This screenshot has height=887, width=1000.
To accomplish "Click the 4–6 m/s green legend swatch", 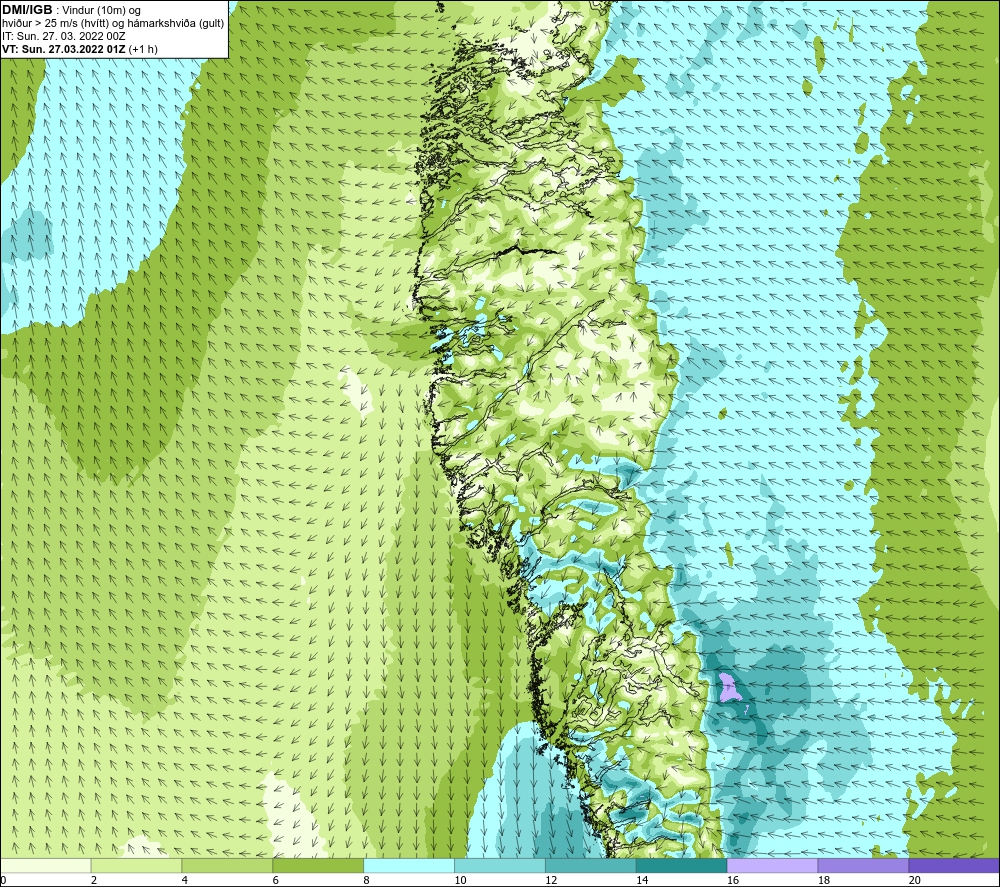I will [x=227, y=865].
